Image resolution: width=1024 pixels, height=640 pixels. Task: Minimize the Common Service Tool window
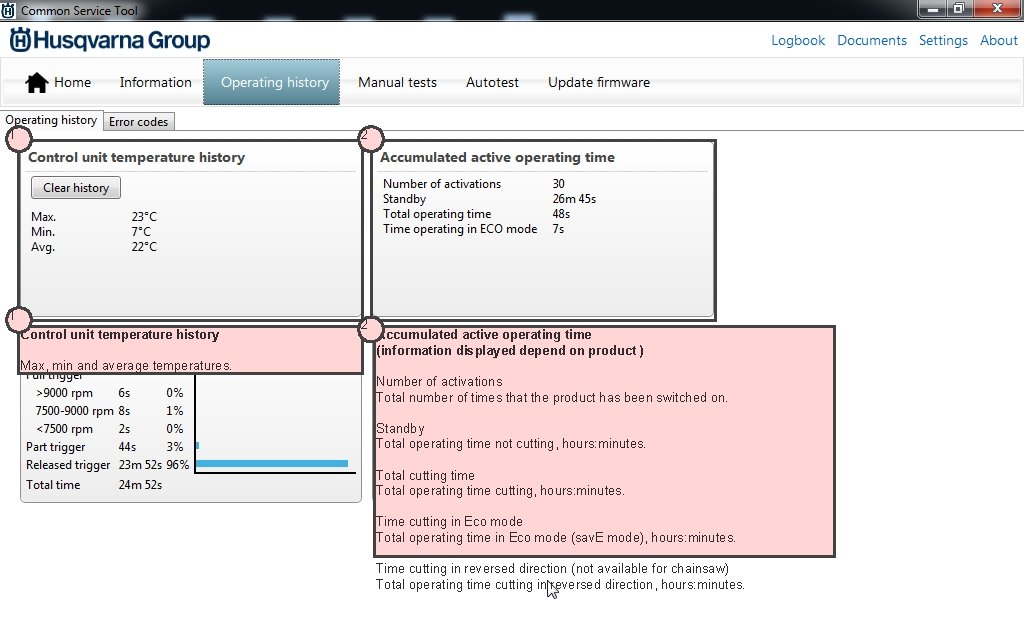932,8
